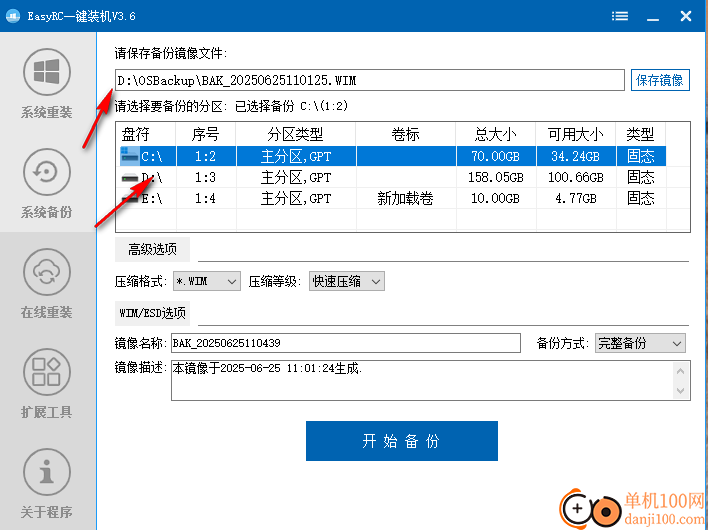This screenshot has height=530, width=708.
Task: Open the title bar menu list icon
Action: coord(620,16)
